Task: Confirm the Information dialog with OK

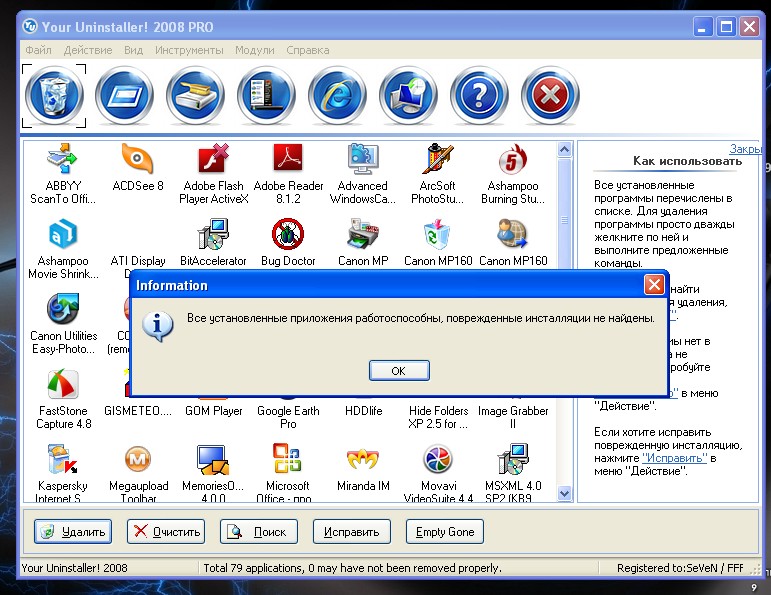Action: [x=399, y=371]
